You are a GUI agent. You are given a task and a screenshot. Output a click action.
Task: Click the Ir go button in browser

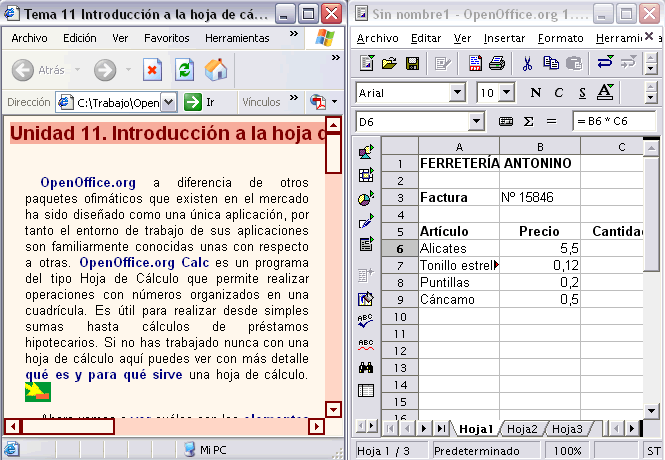pyautogui.click(x=201, y=102)
